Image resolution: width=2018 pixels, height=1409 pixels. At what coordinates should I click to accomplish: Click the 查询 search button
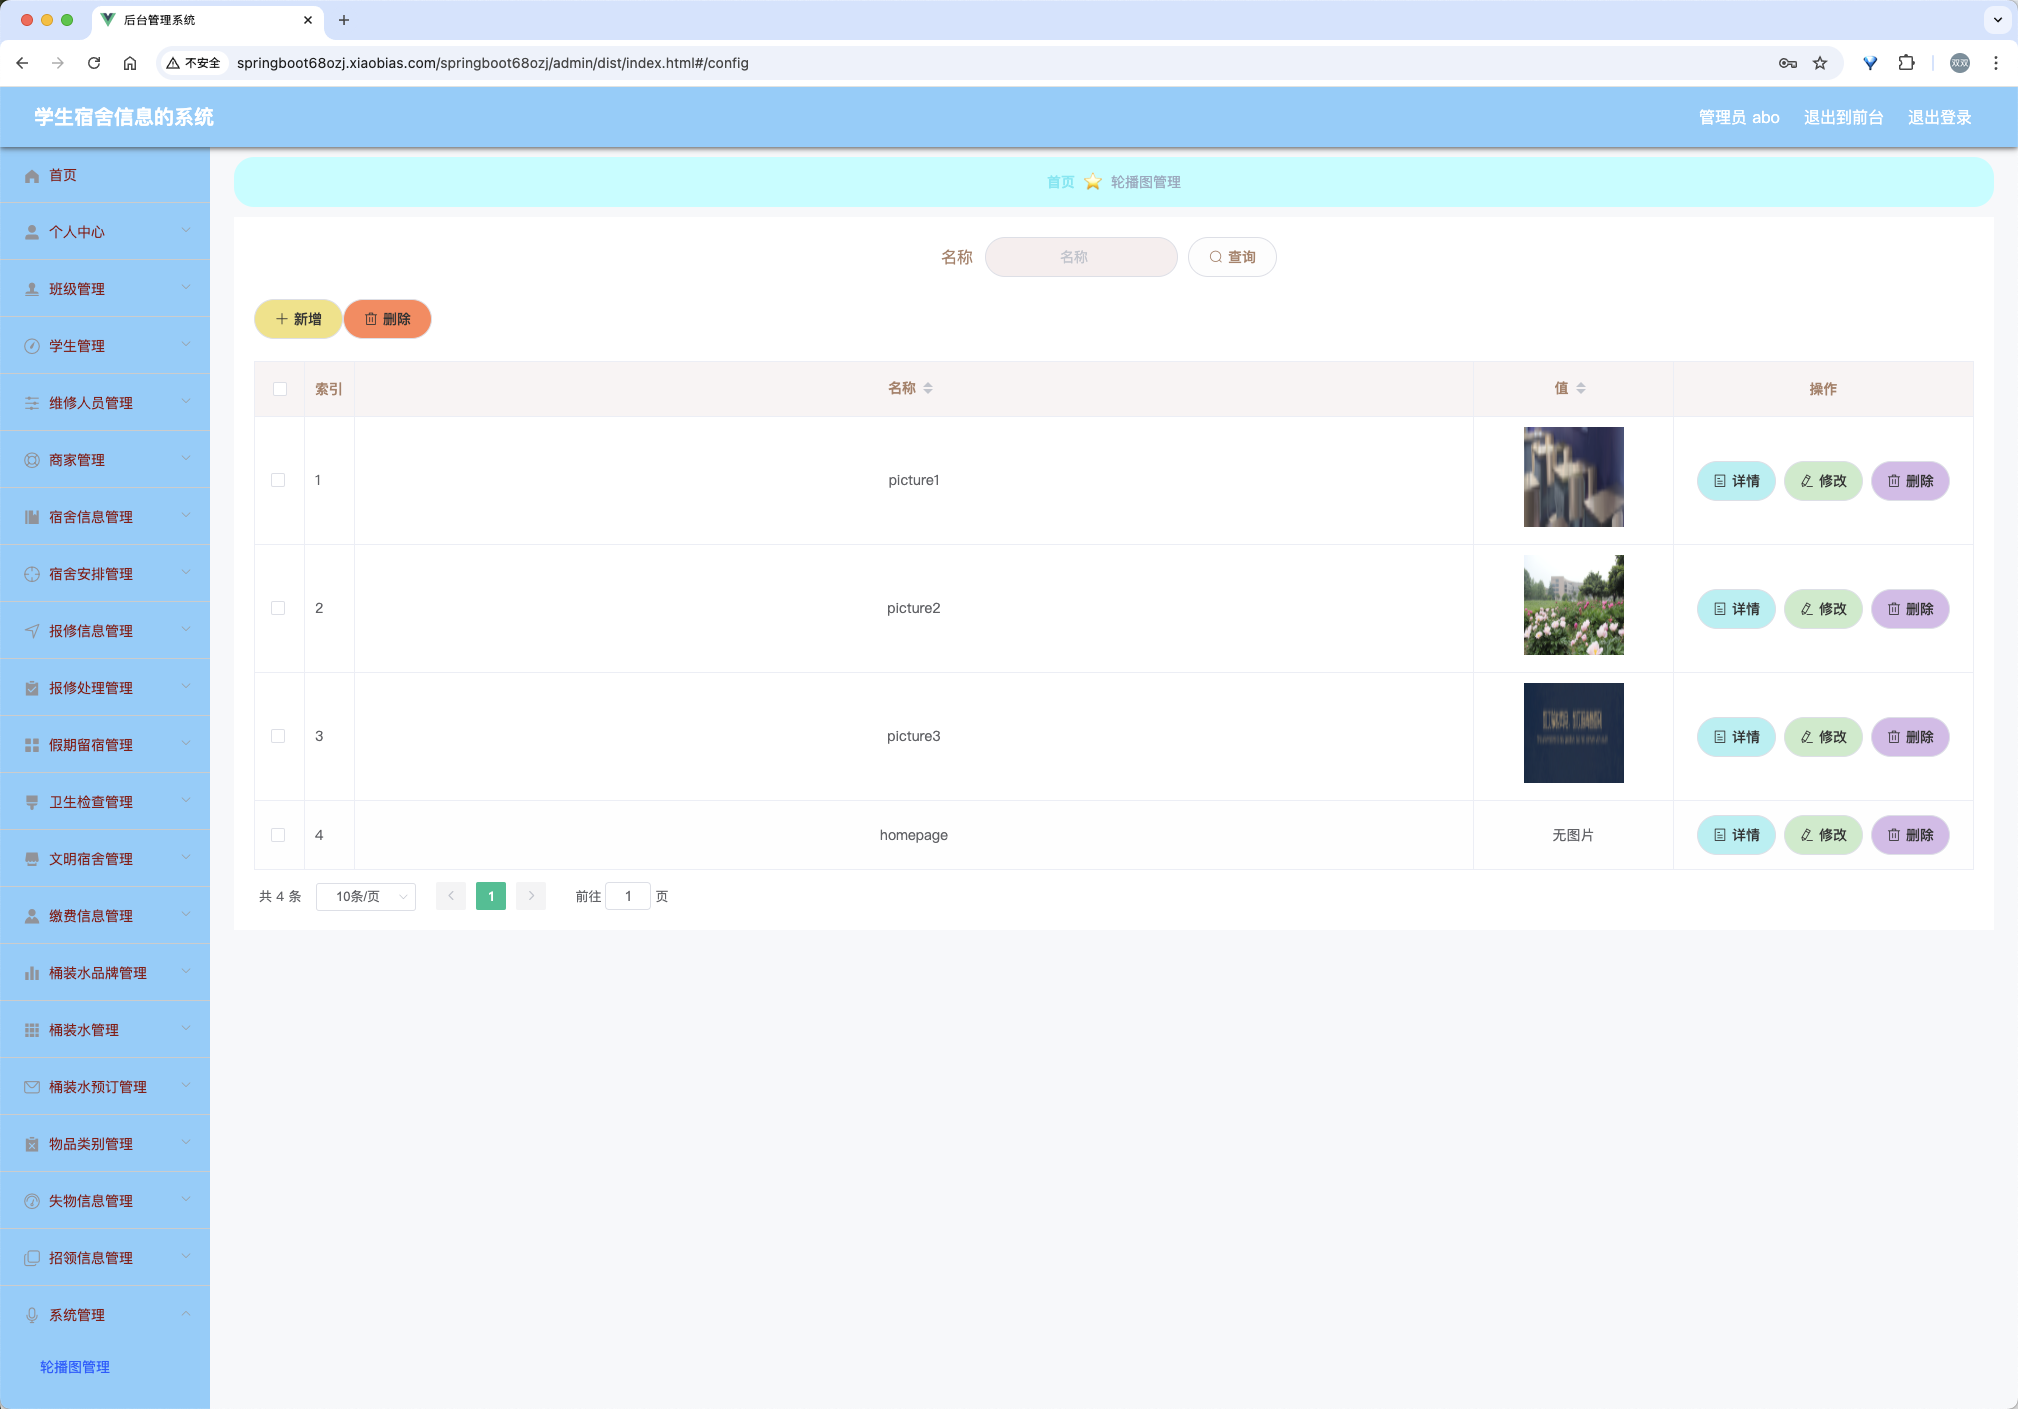[x=1232, y=257]
